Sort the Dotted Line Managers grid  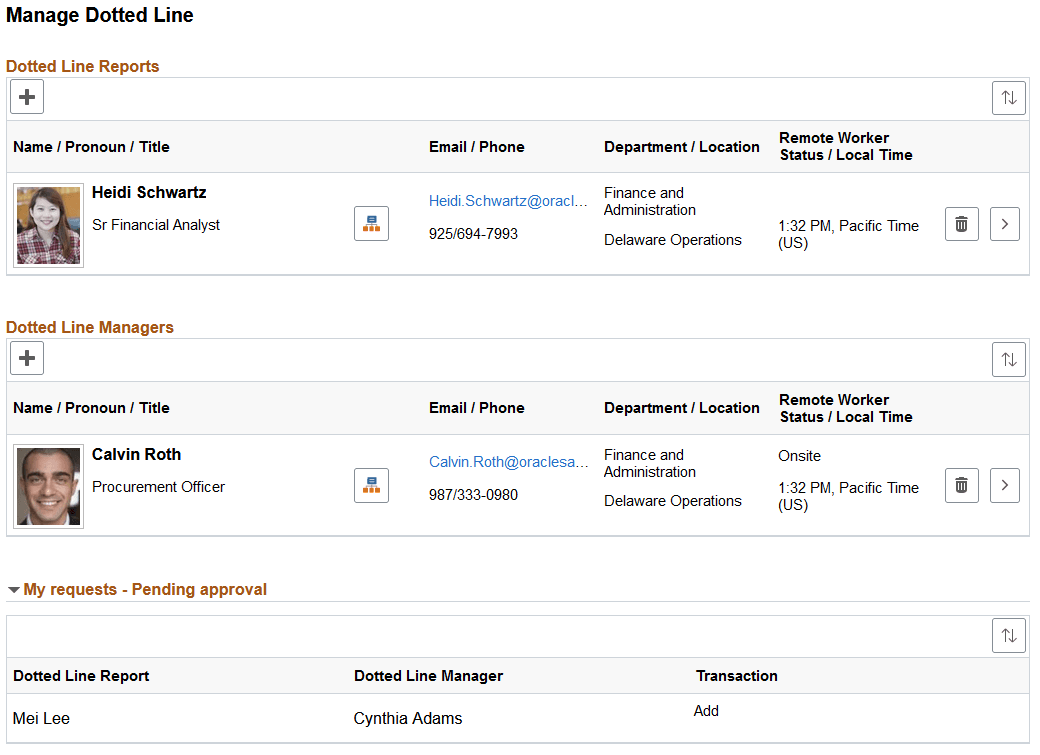[1008, 358]
